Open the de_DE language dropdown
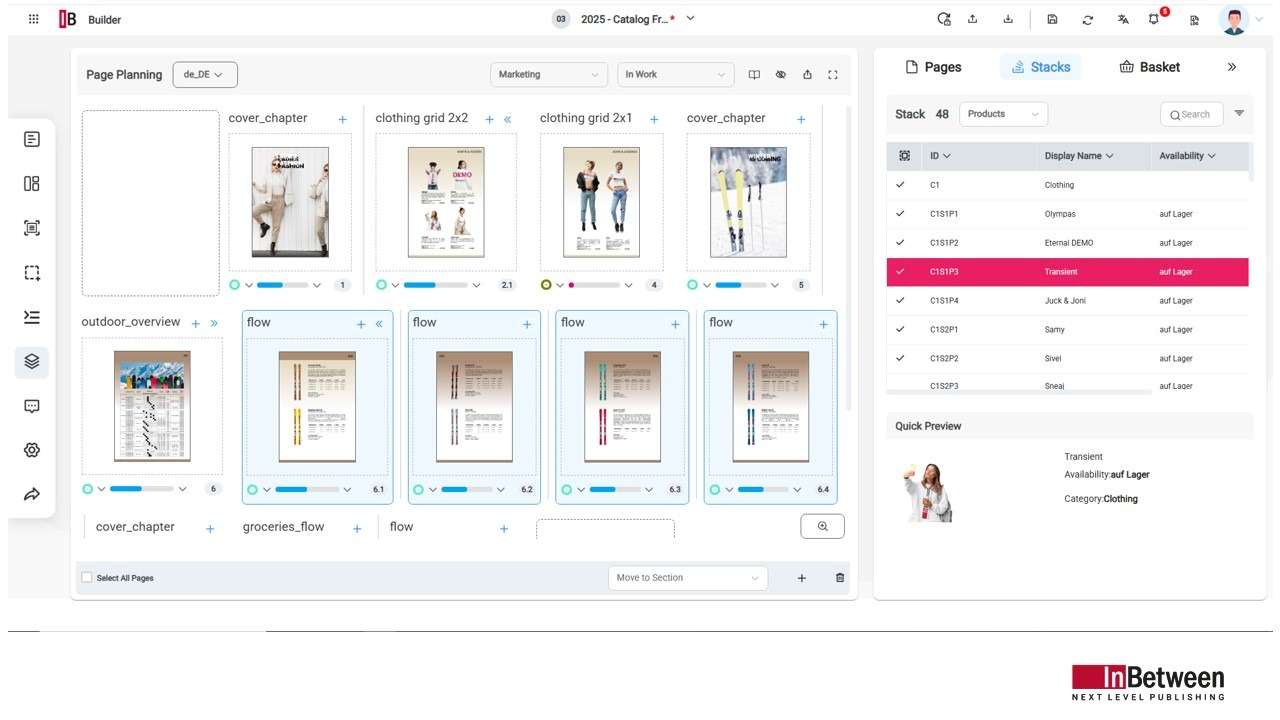 click(x=204, y=75)
